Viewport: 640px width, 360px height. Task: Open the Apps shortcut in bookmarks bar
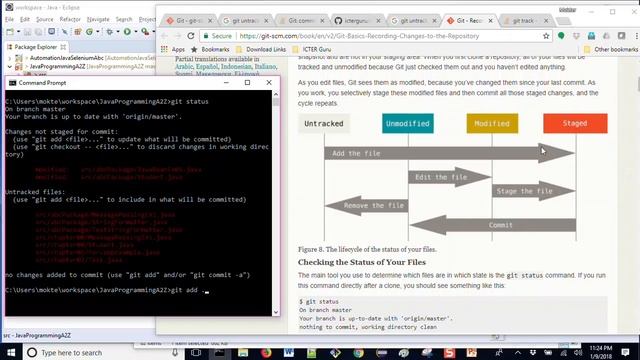click(173, 49)
